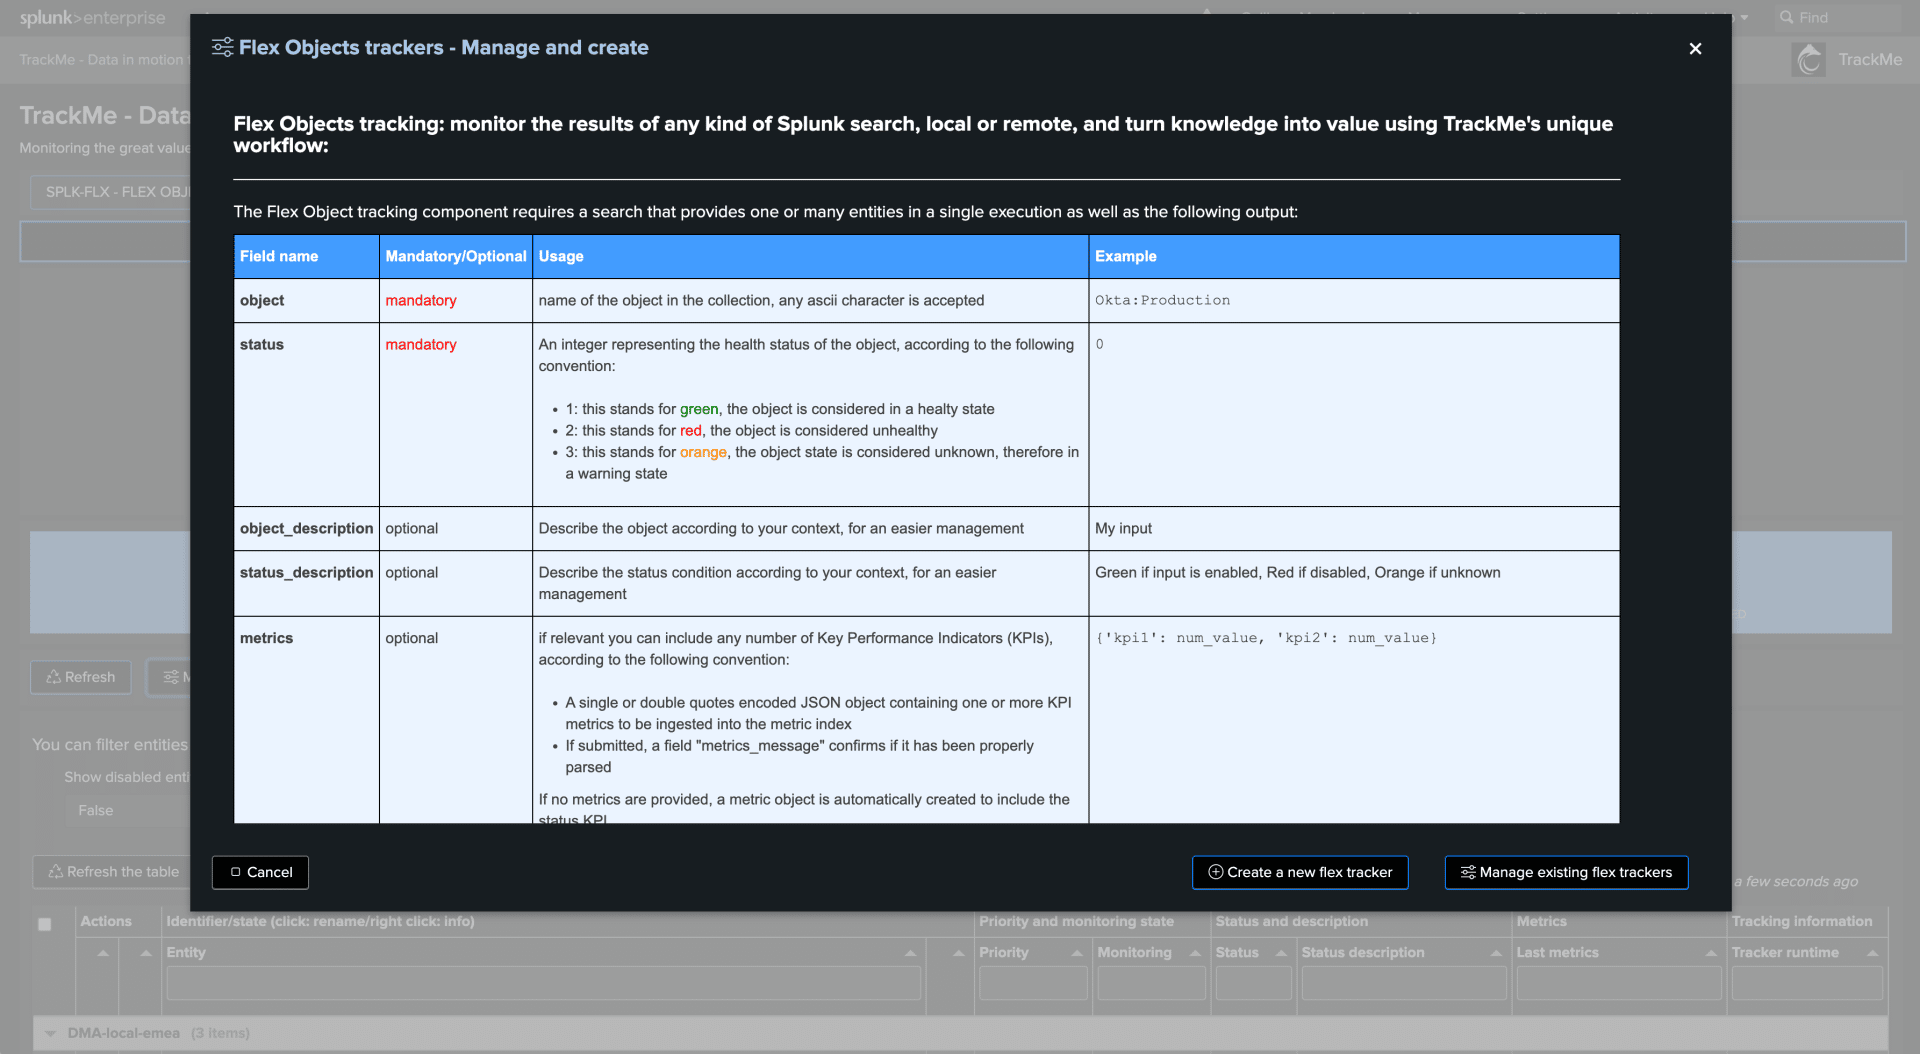Sort by Monitoring column arrow
The image size is (1920, 1054).
(1195, 953)
